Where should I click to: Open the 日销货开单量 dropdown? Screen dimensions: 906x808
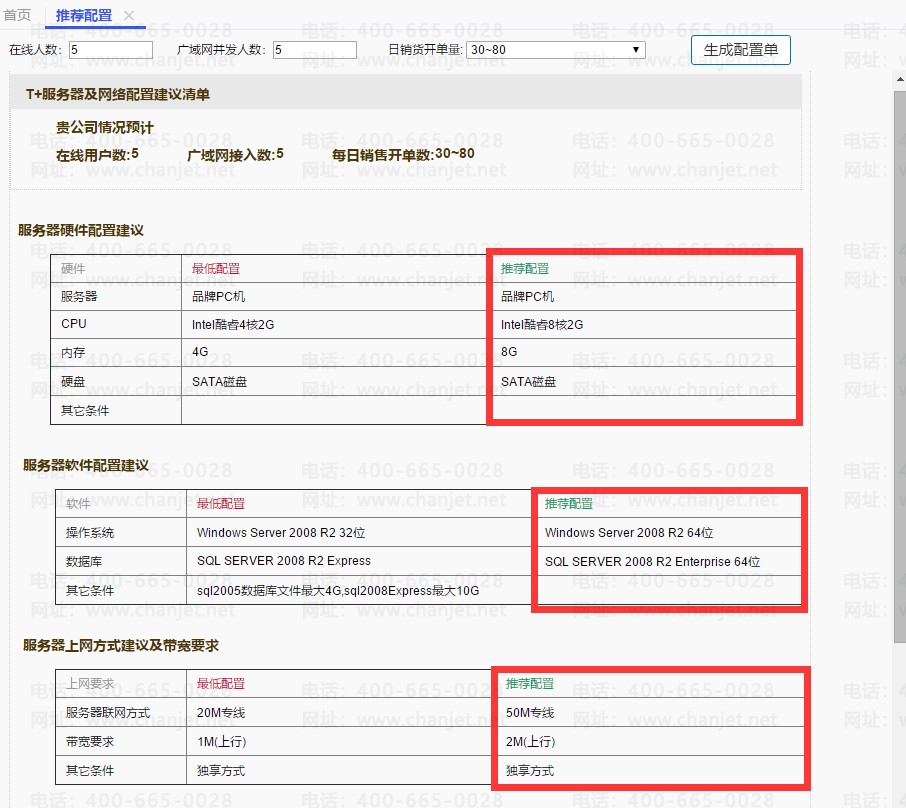555,50
